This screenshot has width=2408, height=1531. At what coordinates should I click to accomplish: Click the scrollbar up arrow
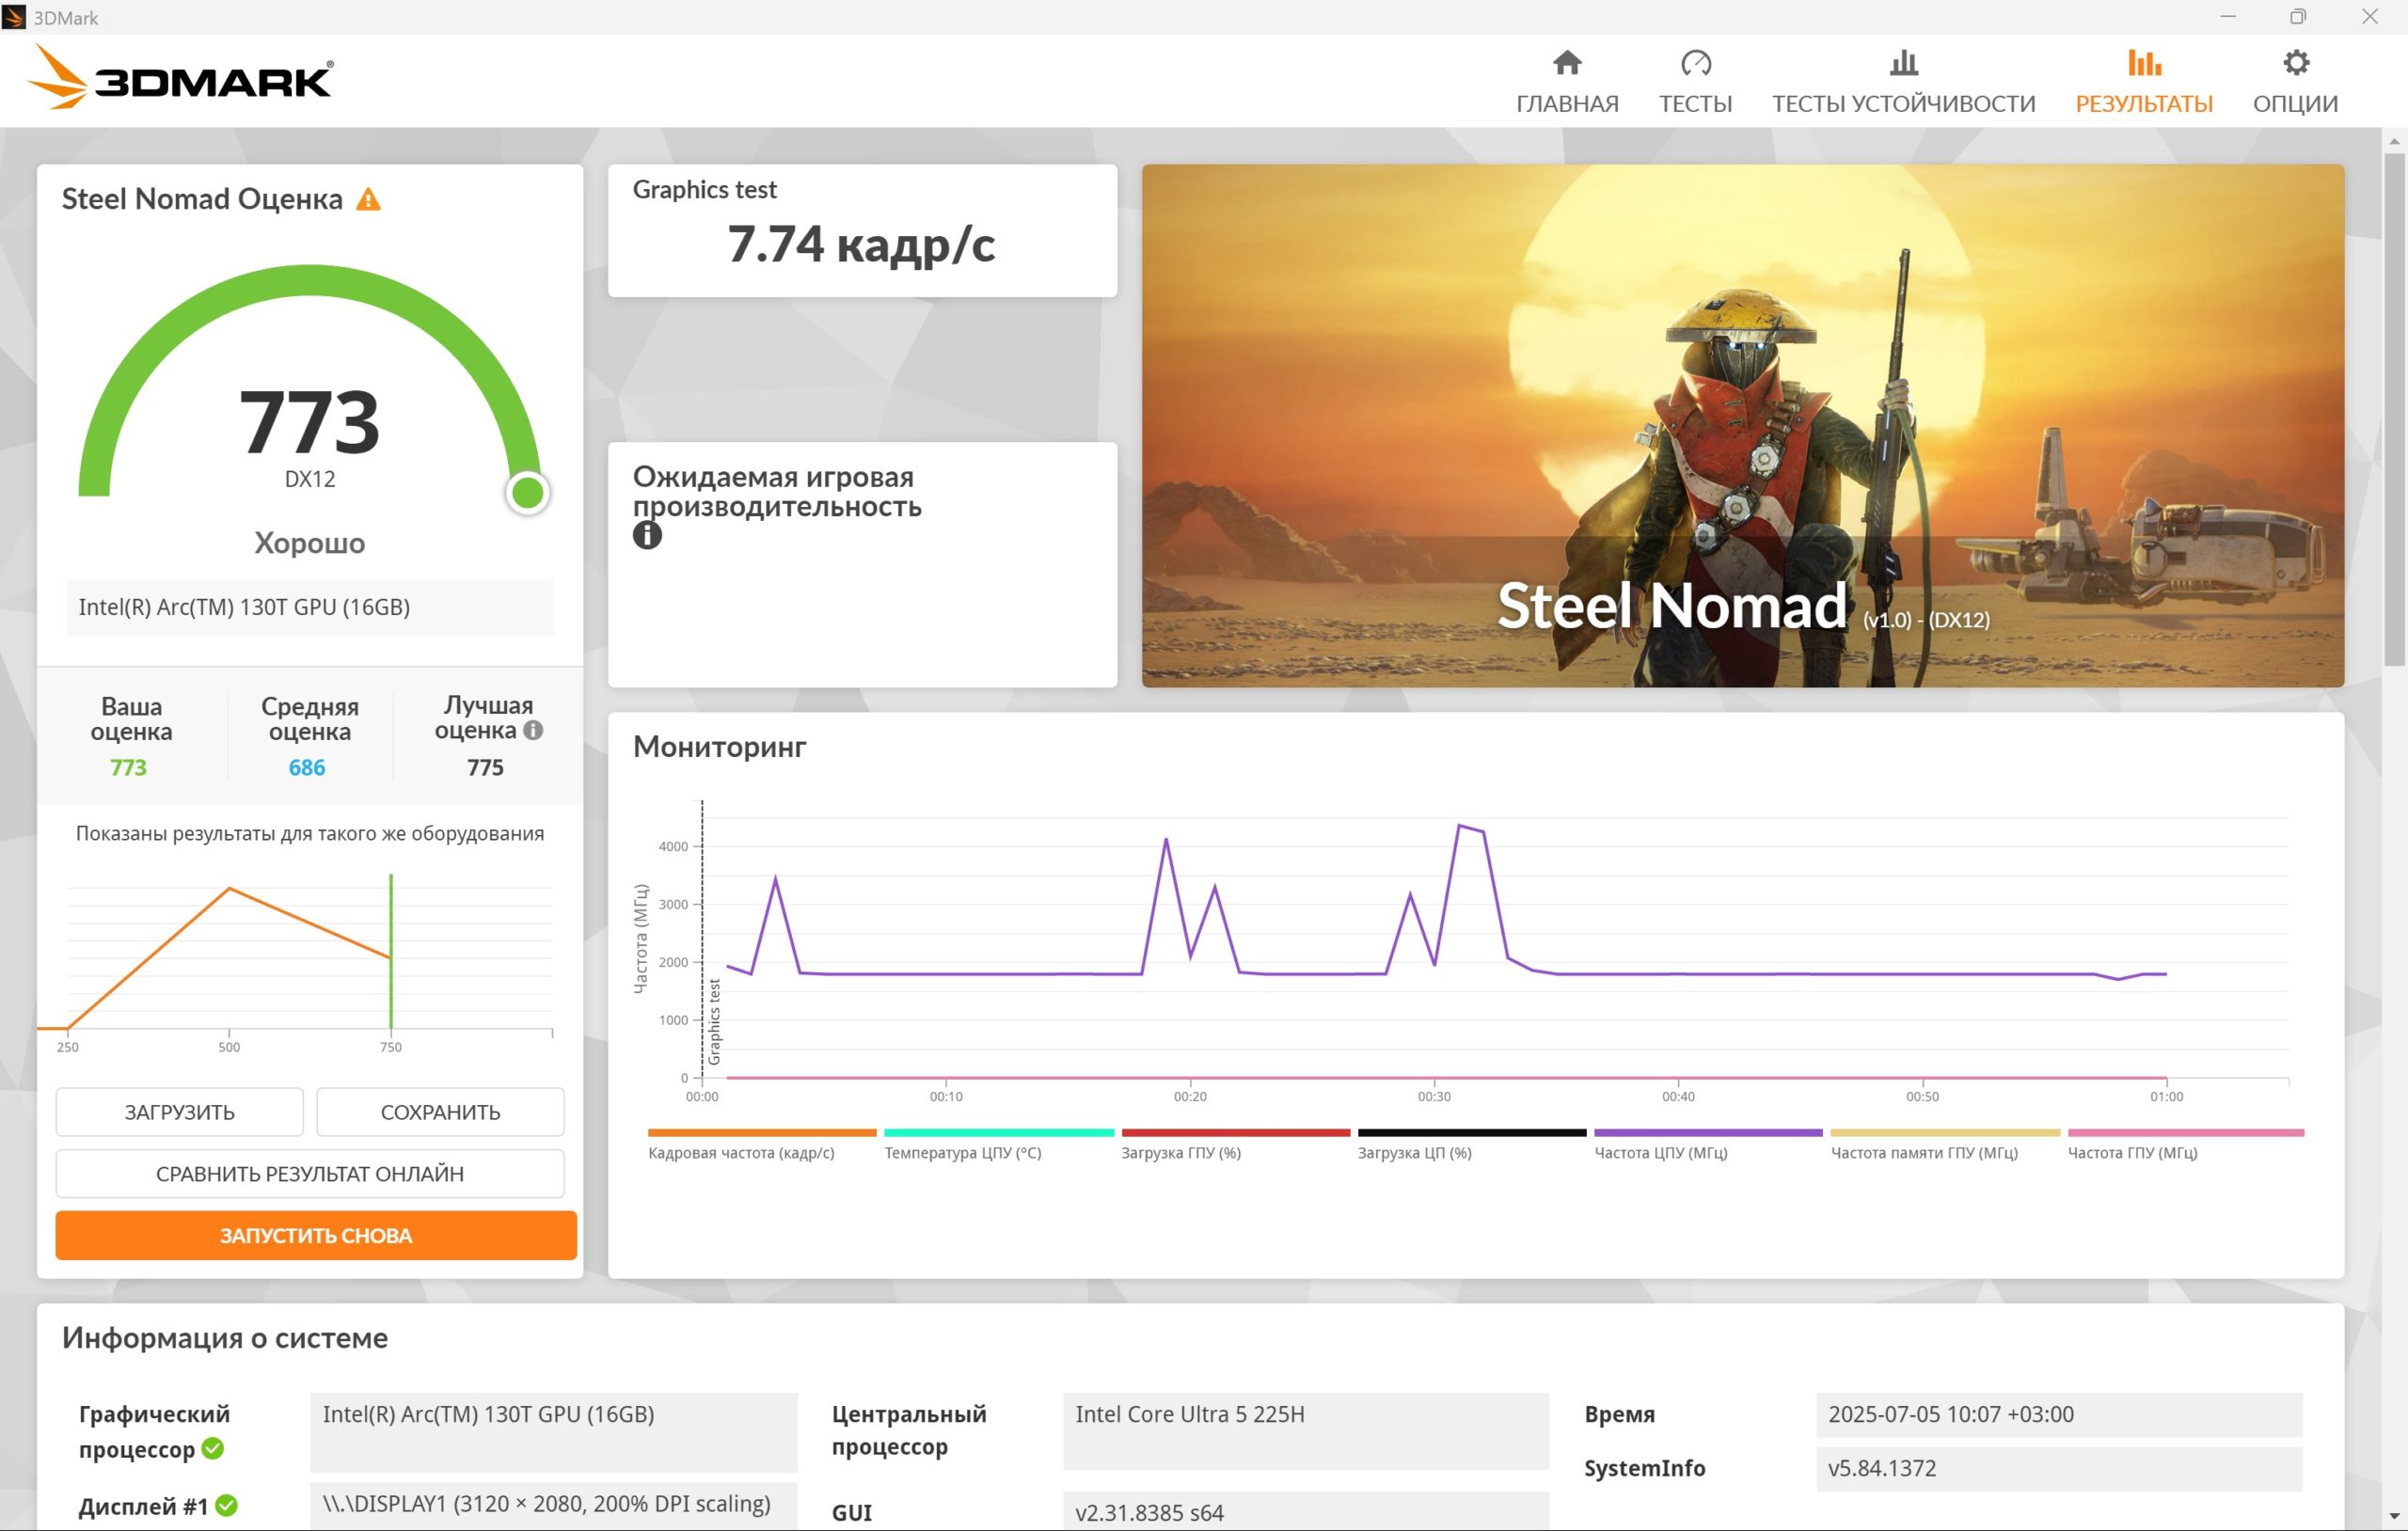pos(2394,141)
